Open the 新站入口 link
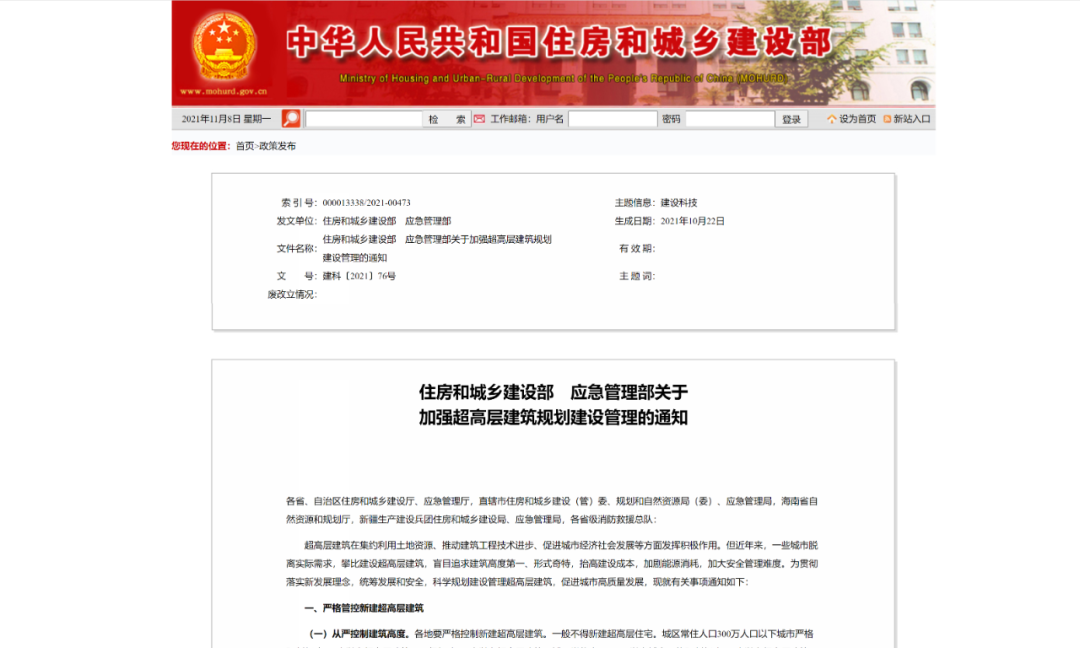This screenshot has width=1080, height=648. tap(912, 119)
